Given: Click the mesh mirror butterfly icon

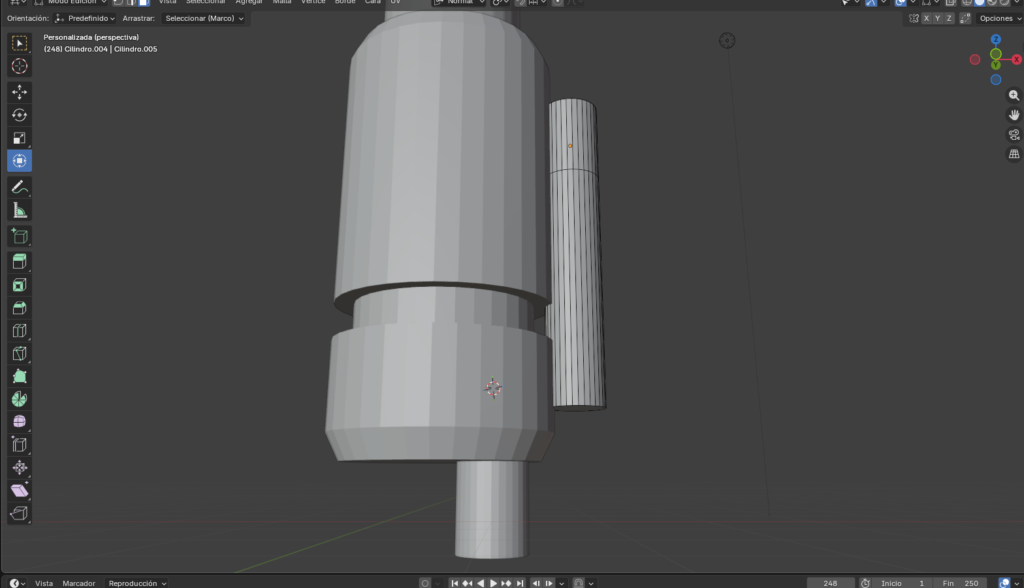Looking at the screenshot, I should tap(914, 18).
